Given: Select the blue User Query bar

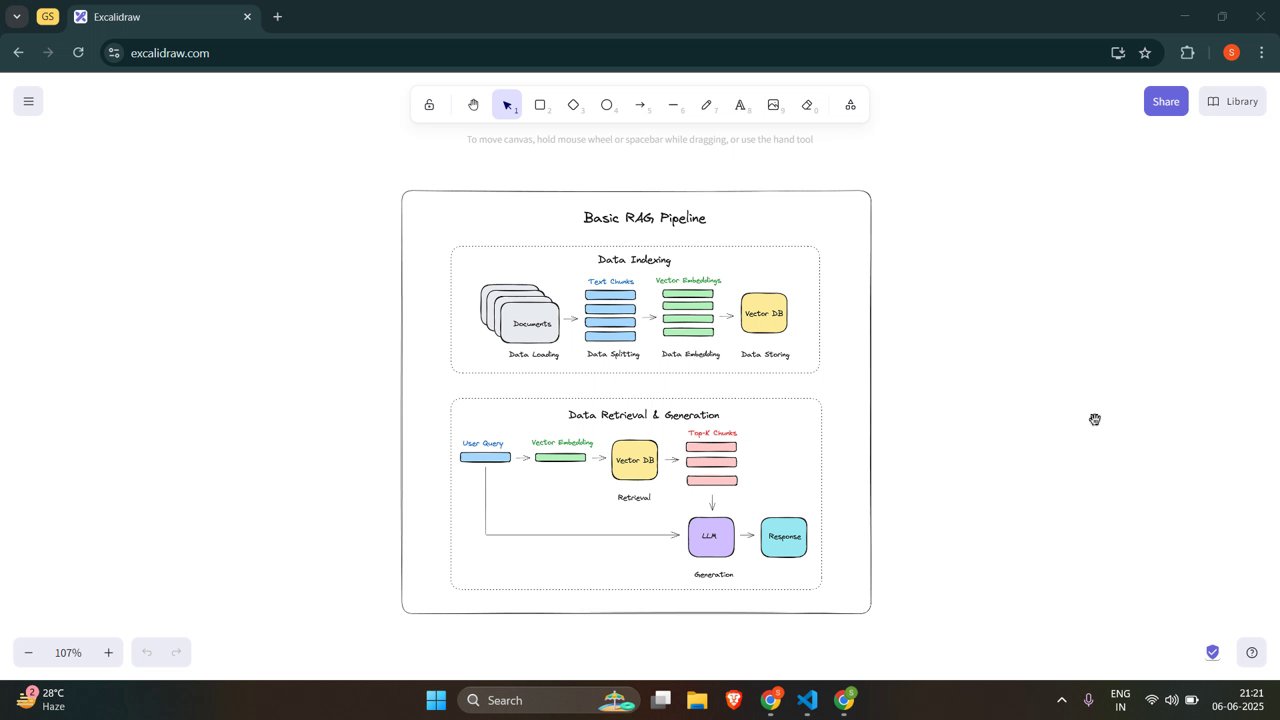Looking at the screenshot, I should (485, 457).
